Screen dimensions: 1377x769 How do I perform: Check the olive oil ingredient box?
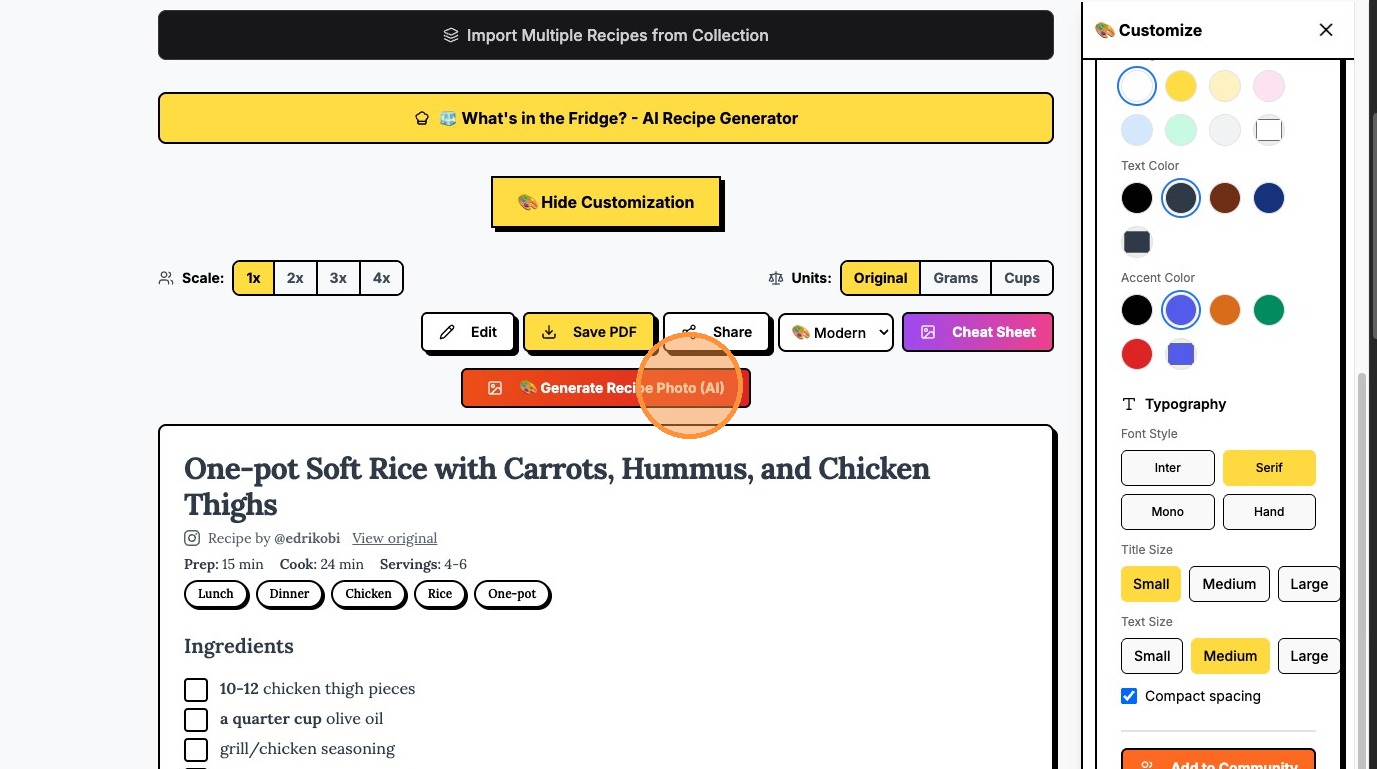[x=196, y=719]
